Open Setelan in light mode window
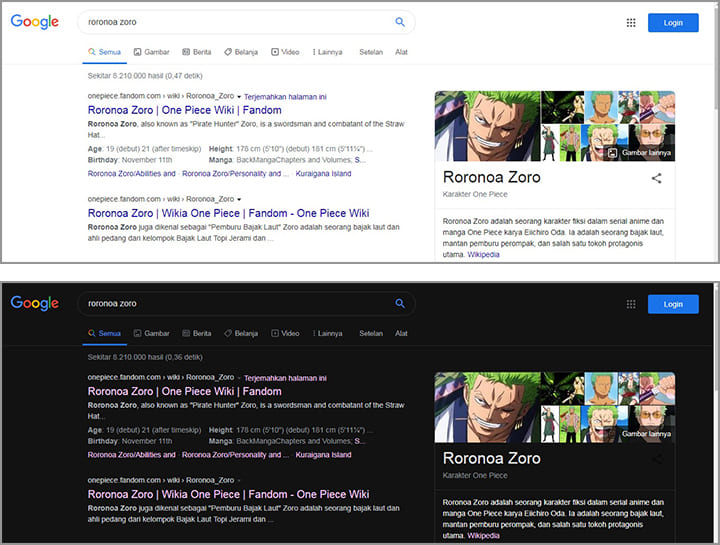This screenshot has height=545, width=720. click(x=371, y=52)
